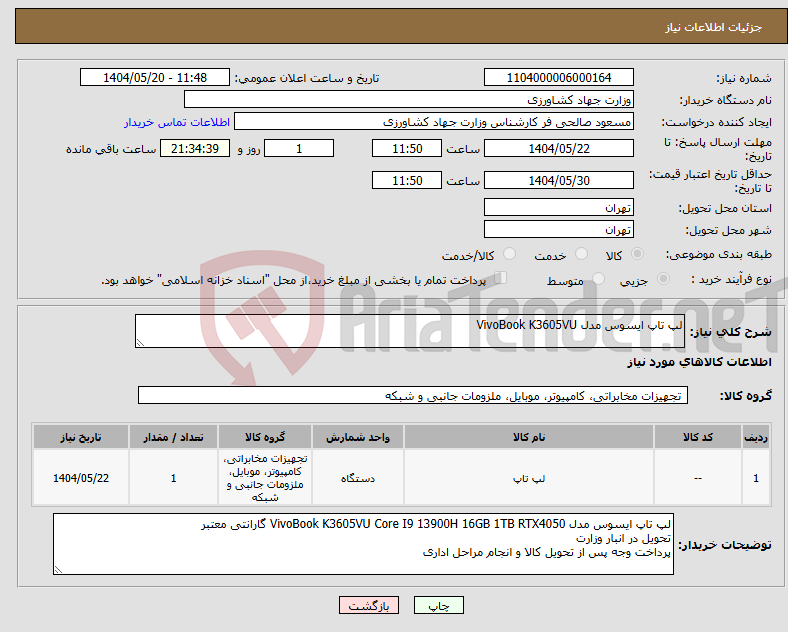This screenshot has height=632, width=788.
Task: Click the نام کالا column header
Action: point(529,437)
